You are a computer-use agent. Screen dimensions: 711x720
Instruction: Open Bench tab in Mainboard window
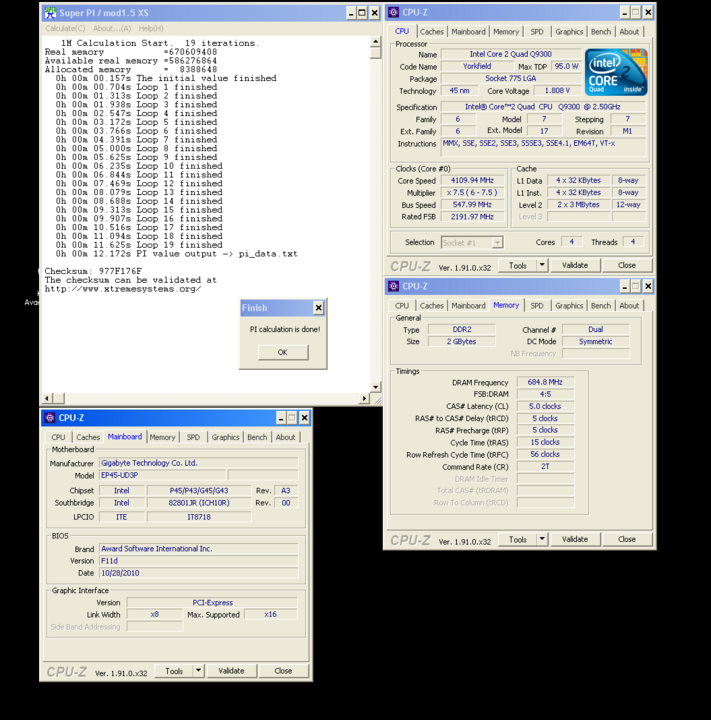[257, 437]
